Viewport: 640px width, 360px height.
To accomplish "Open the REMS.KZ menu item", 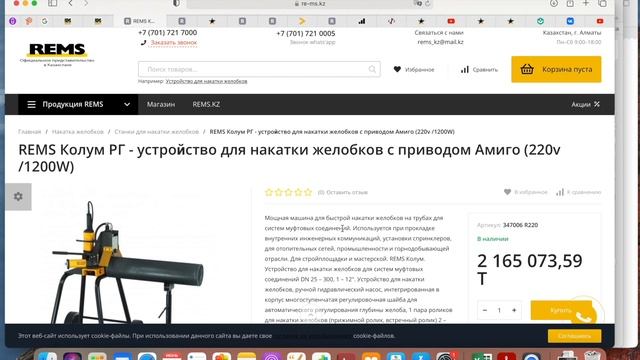I will (x=206, y=104).
